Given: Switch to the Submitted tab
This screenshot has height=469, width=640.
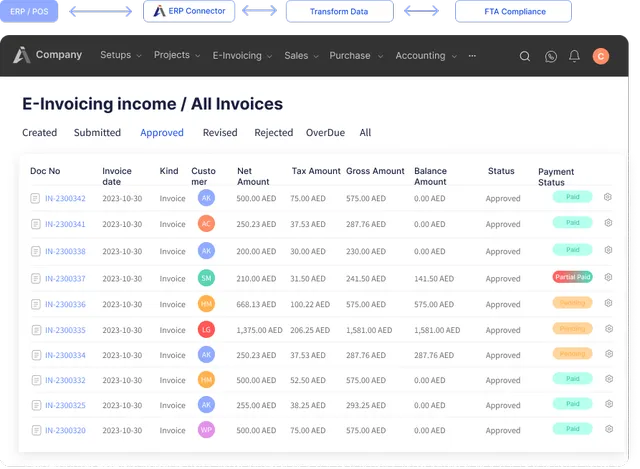Looking at the screenshot, I should click(97, 133).
